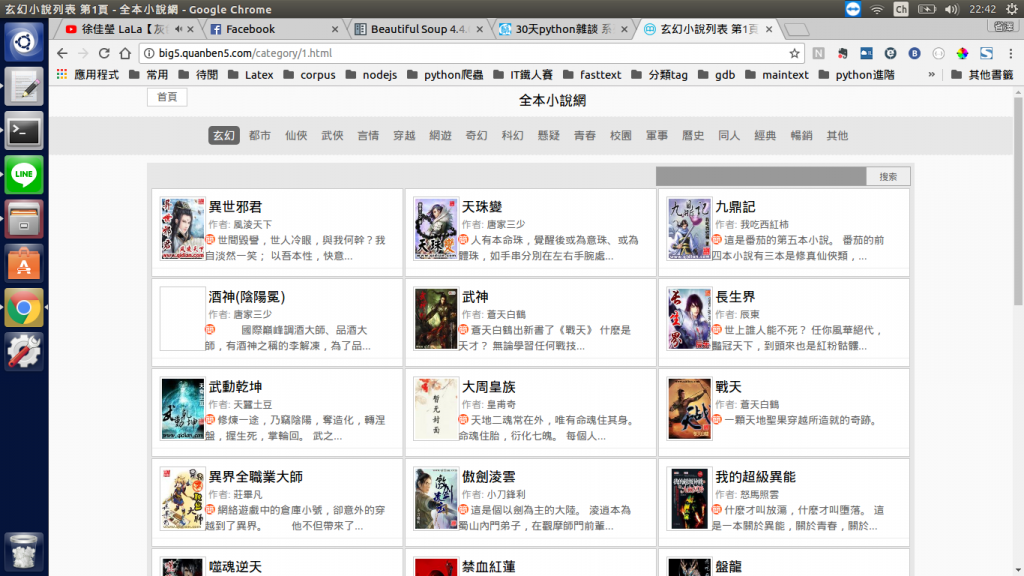This screenshot has height=576, width=1024.
Task: Open the corpus bookmark folder
Action: (310, 75)
